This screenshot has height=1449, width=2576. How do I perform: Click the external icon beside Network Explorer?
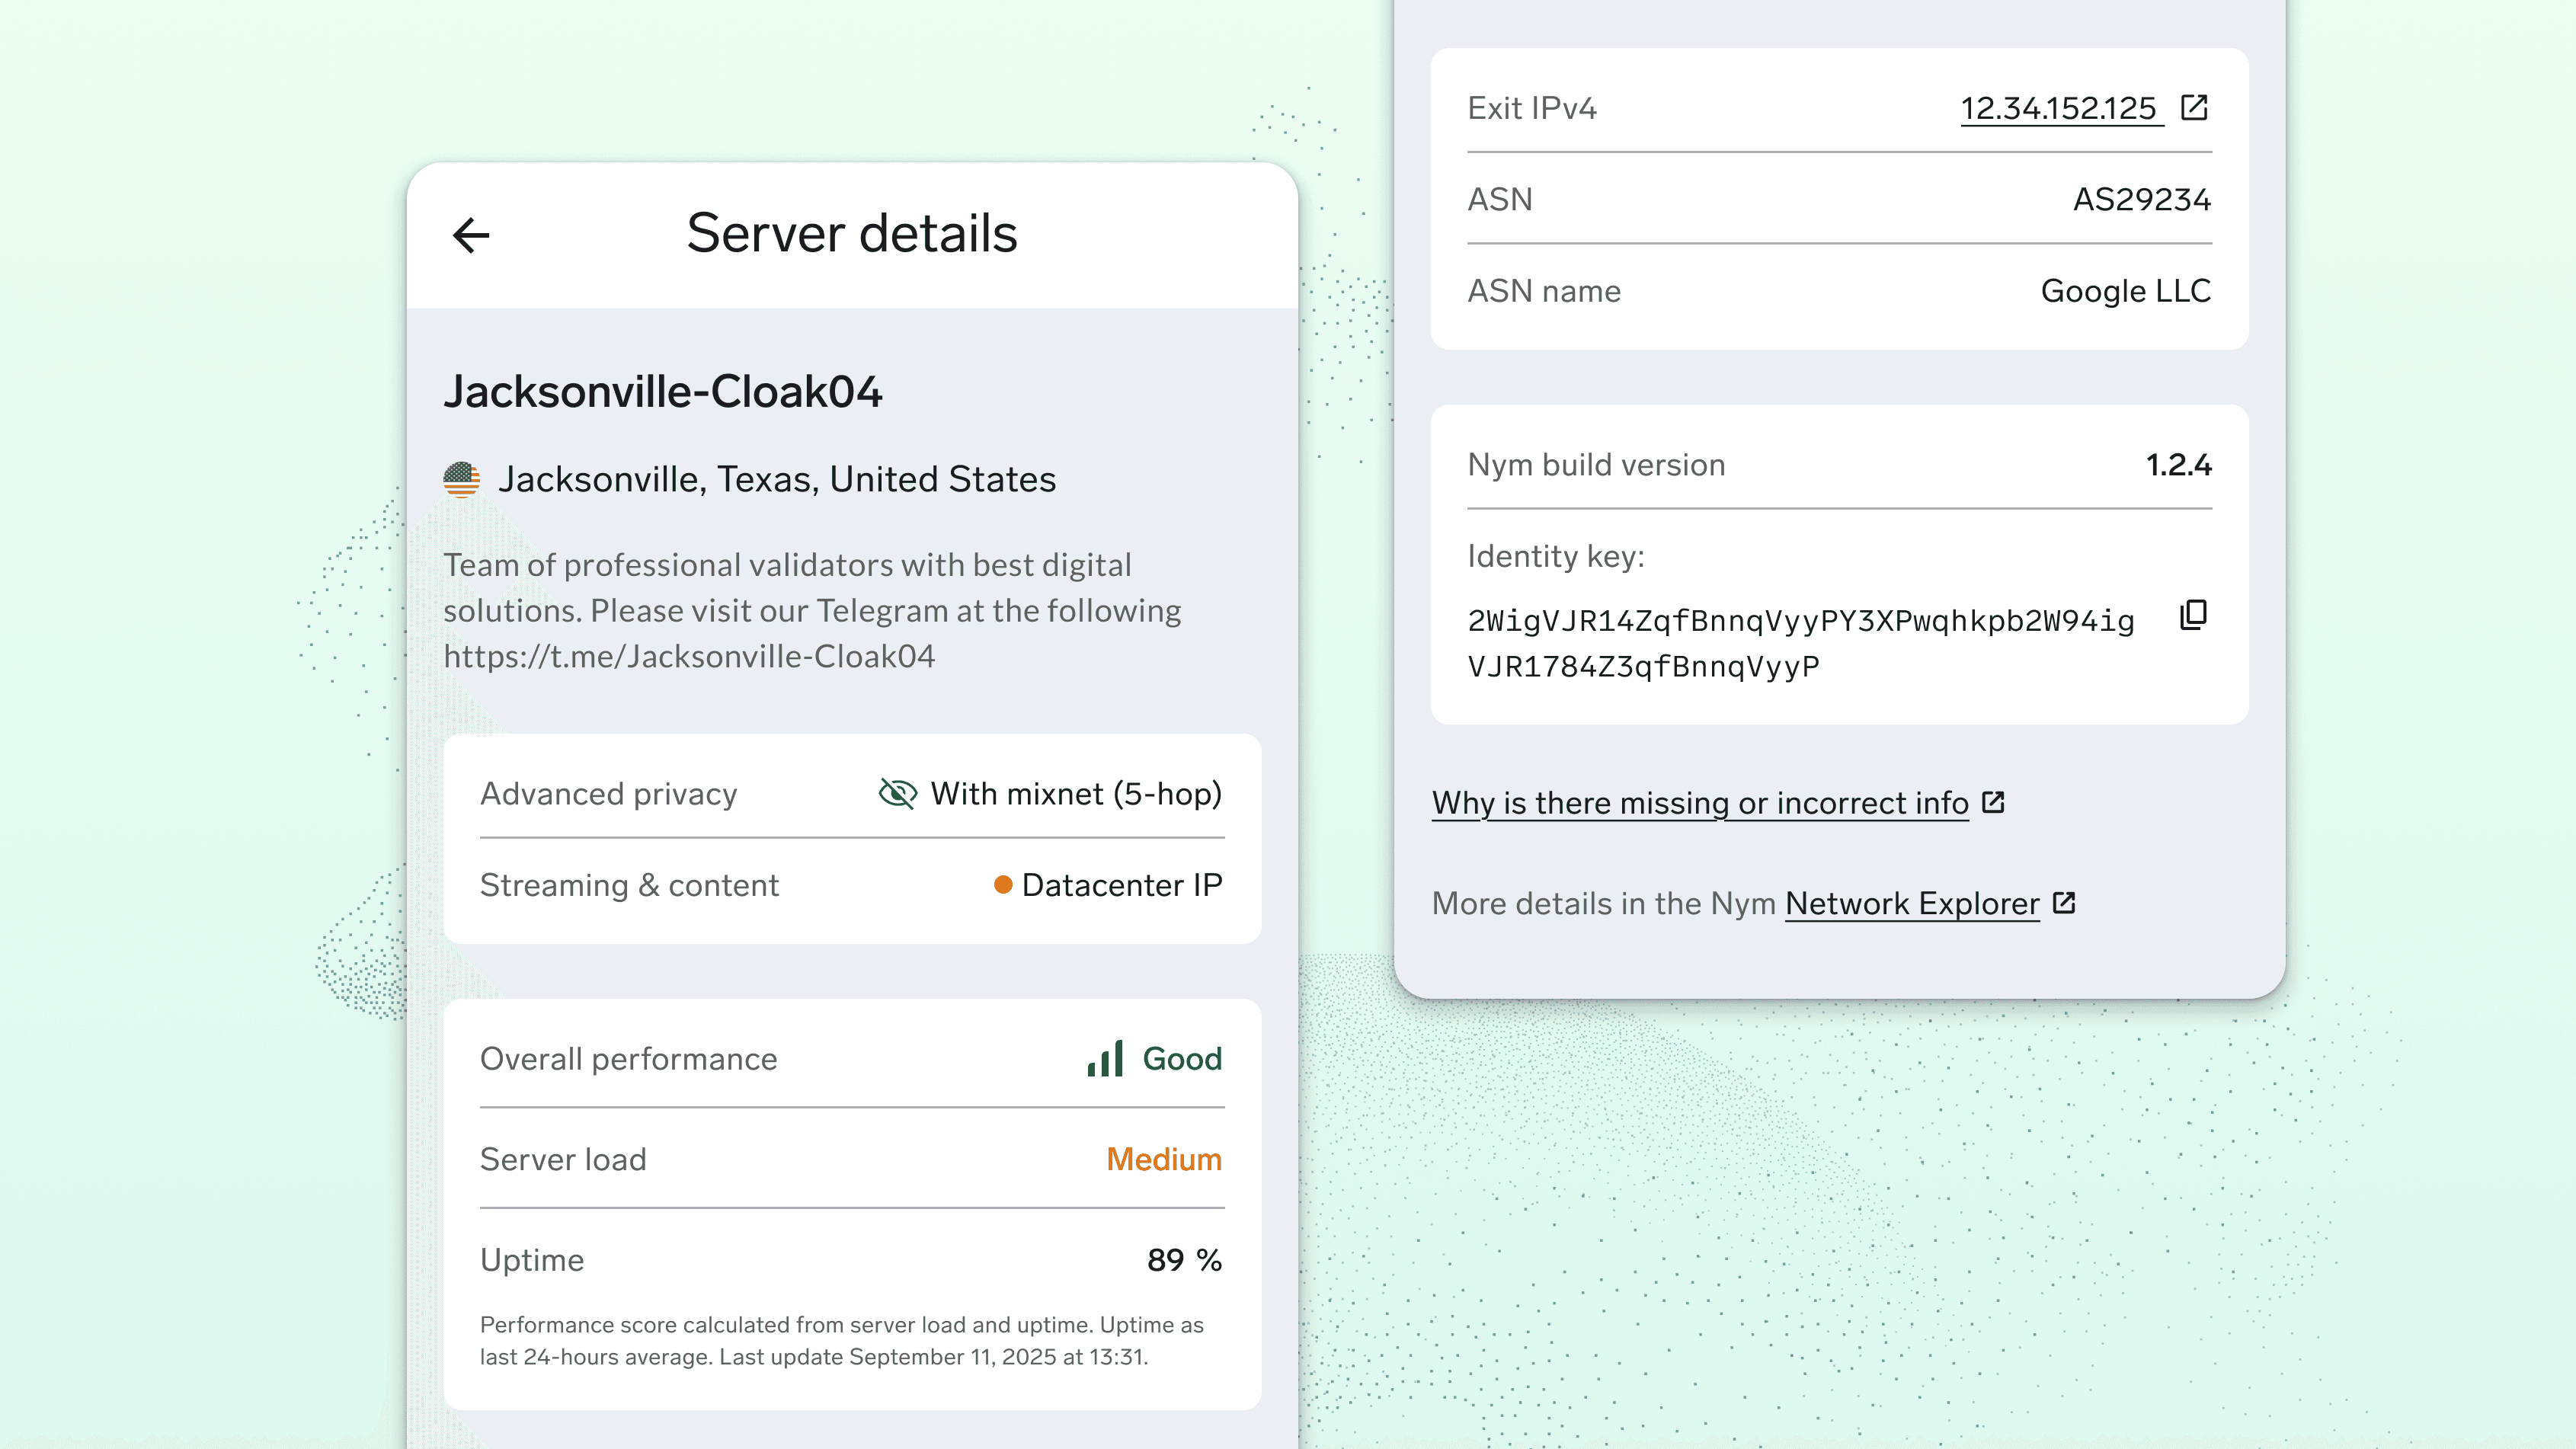(x=2064, y=903)
